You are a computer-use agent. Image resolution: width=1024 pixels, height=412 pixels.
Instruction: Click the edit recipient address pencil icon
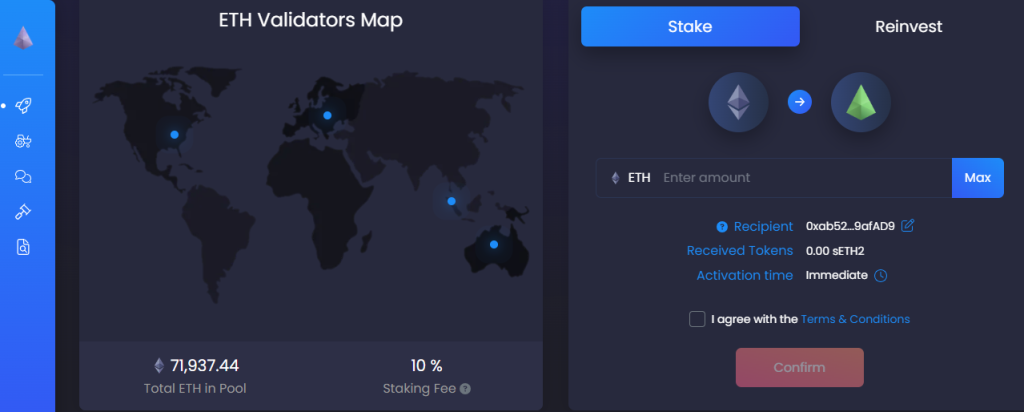tap(908, 226)
